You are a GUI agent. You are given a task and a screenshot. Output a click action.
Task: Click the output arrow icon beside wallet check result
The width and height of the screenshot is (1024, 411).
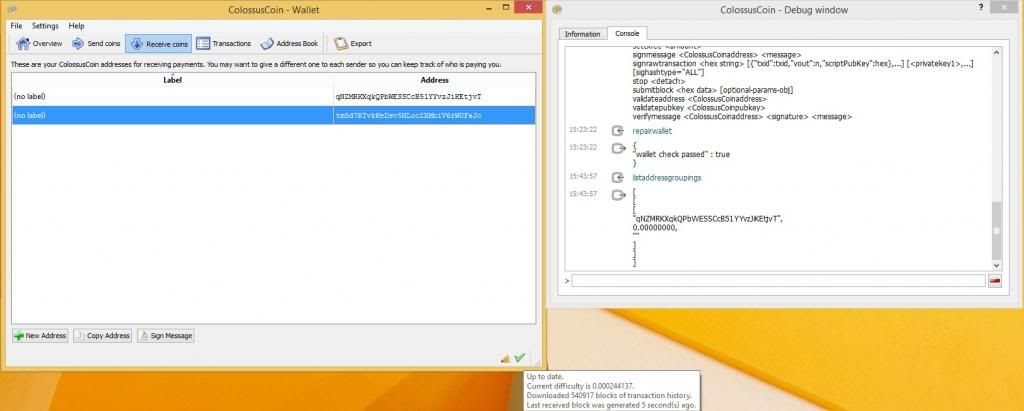pos(618,148)
